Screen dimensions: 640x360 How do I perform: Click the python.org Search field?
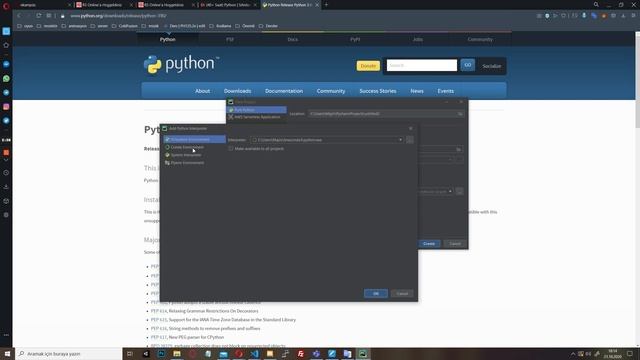tap(422, 65)
